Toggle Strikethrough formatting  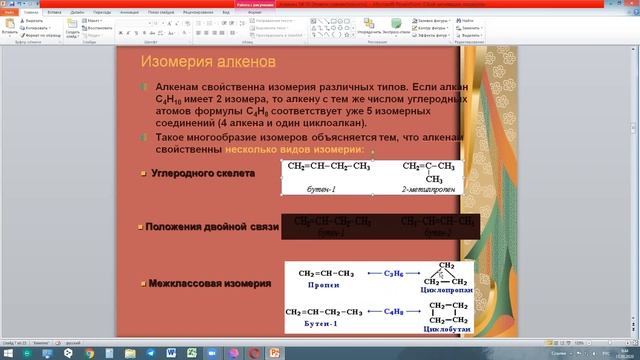[152, 33]
